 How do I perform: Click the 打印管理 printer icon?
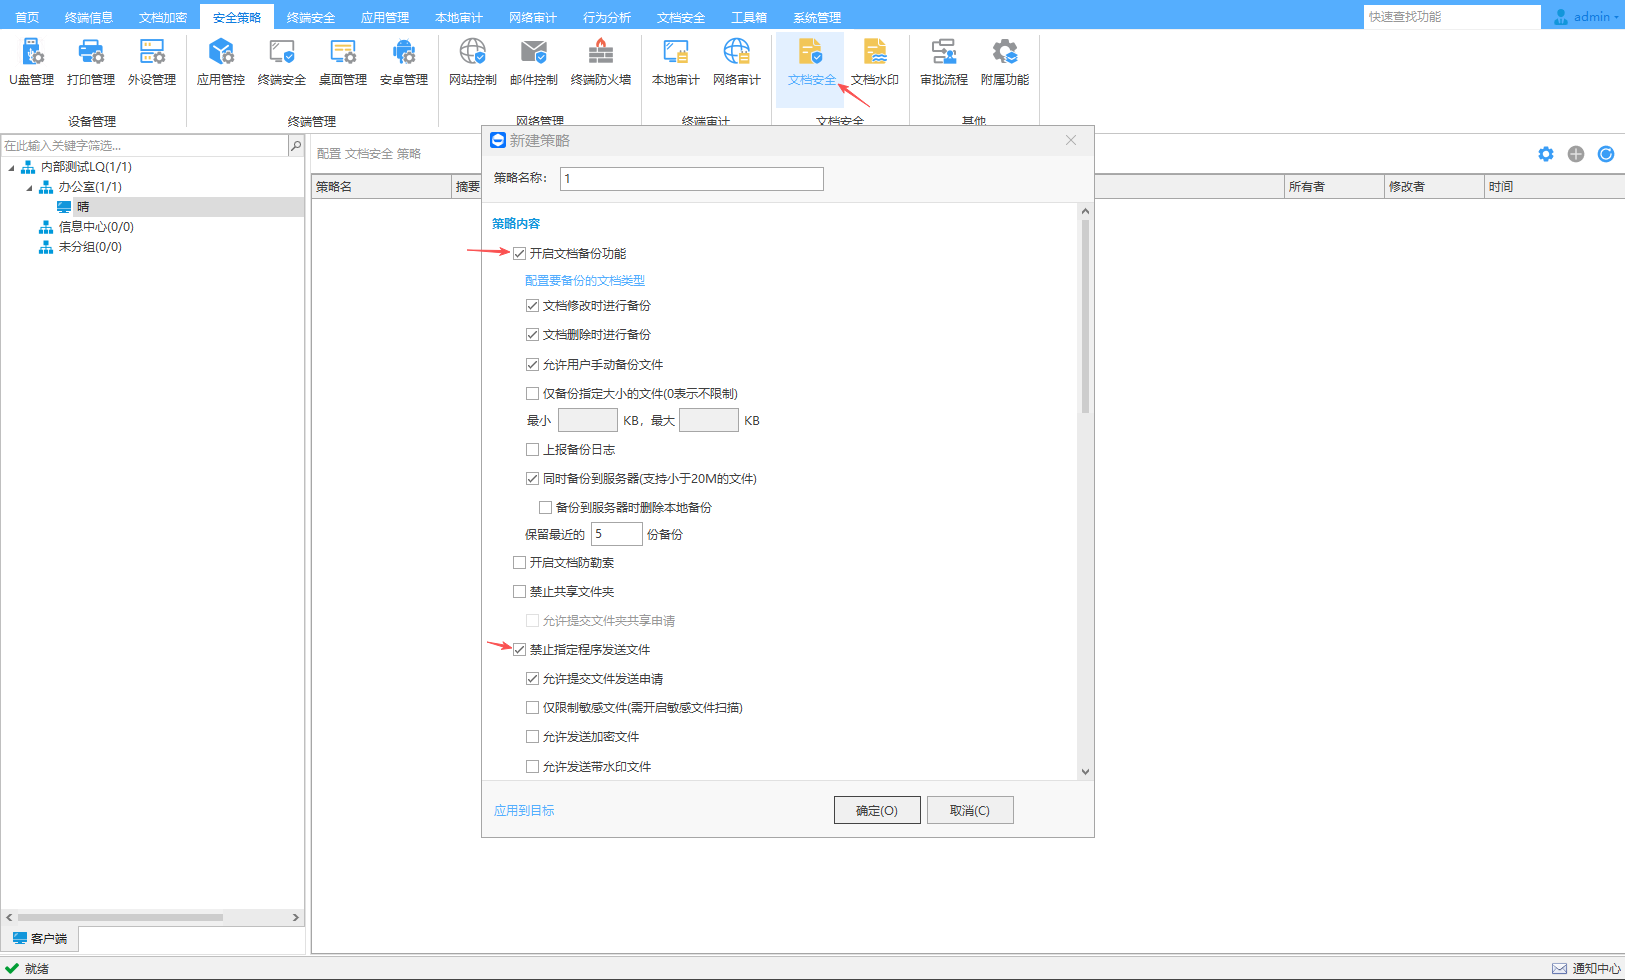[91, 52]
